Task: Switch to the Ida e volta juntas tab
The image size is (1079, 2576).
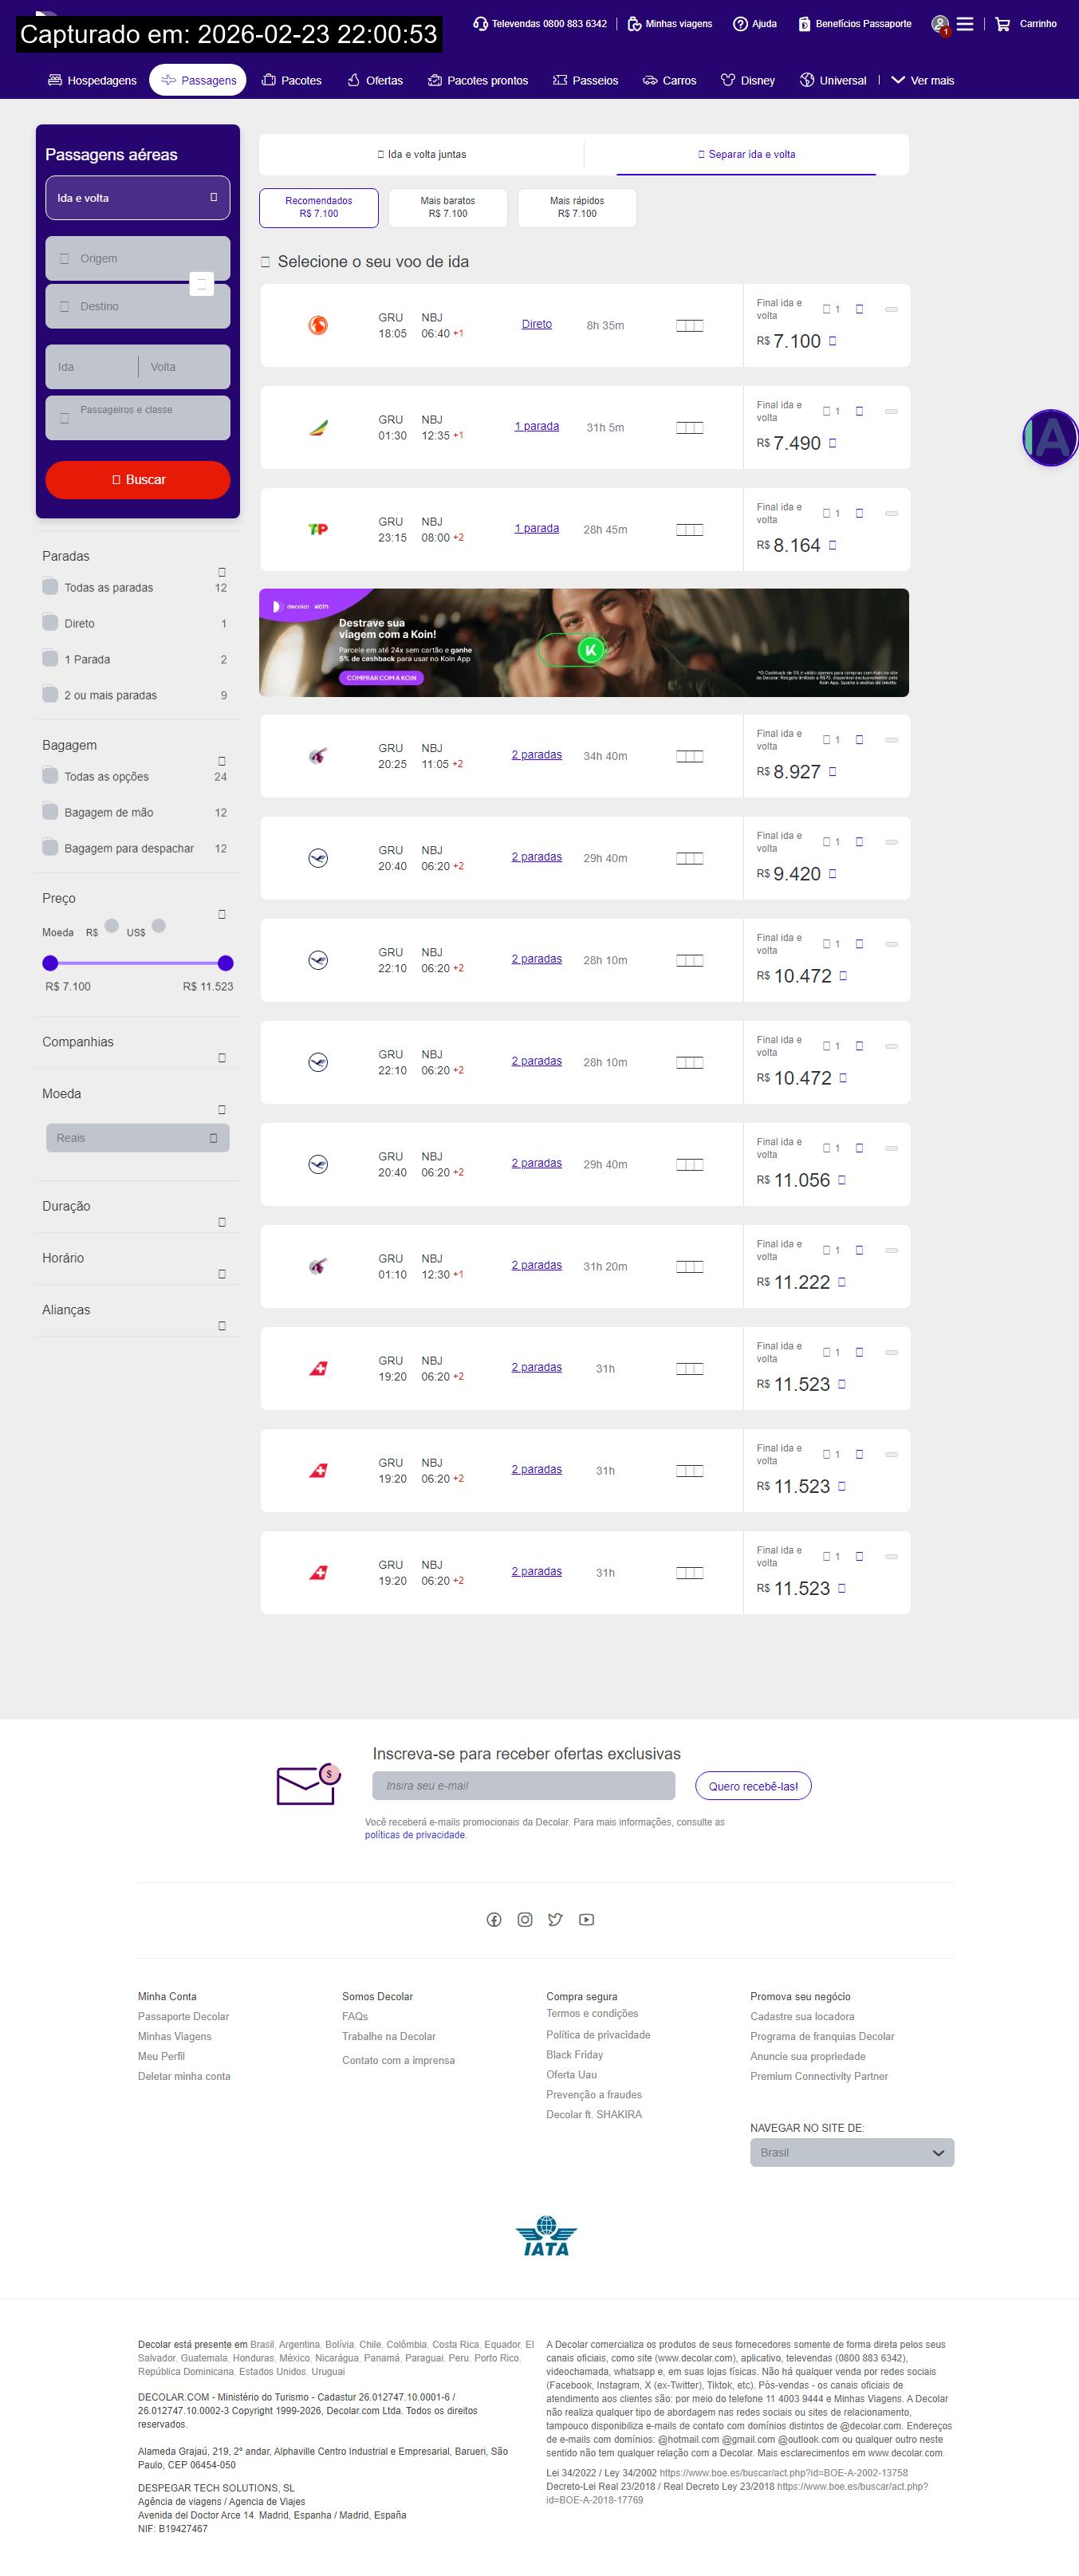Action: coord(421,155)
